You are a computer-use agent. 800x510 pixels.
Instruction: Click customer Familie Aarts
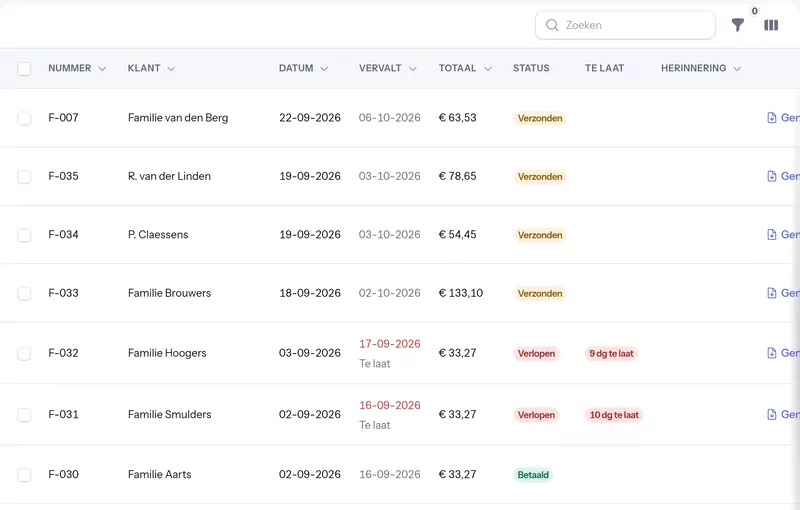(x=160, y=474)
